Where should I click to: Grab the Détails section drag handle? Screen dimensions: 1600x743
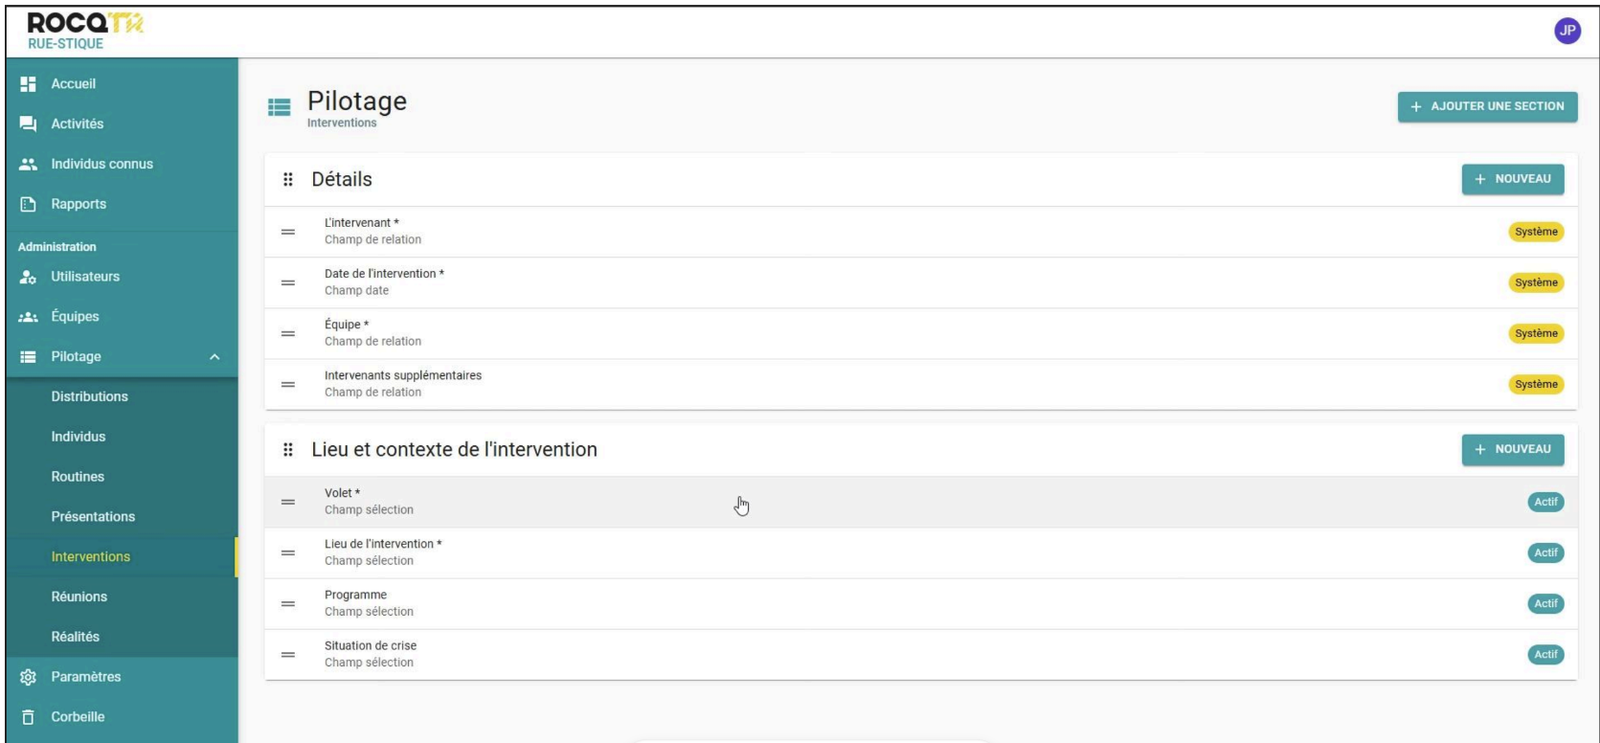pyautogui.click(x=288, y=179)
